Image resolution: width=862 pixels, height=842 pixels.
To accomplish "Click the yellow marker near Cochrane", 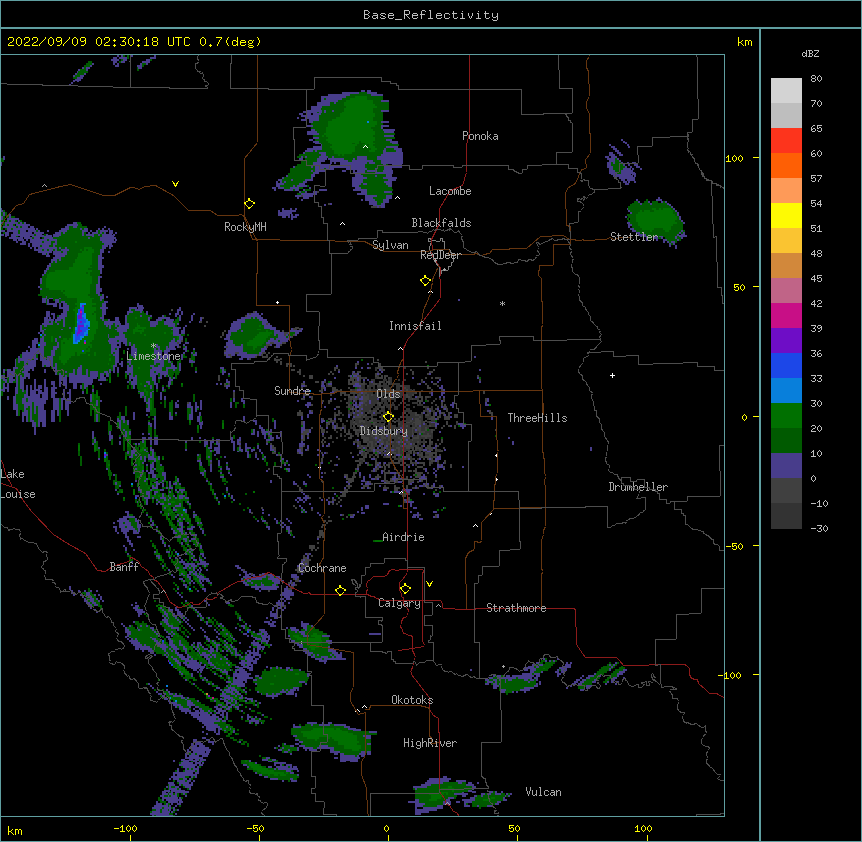I will point(340,590).
